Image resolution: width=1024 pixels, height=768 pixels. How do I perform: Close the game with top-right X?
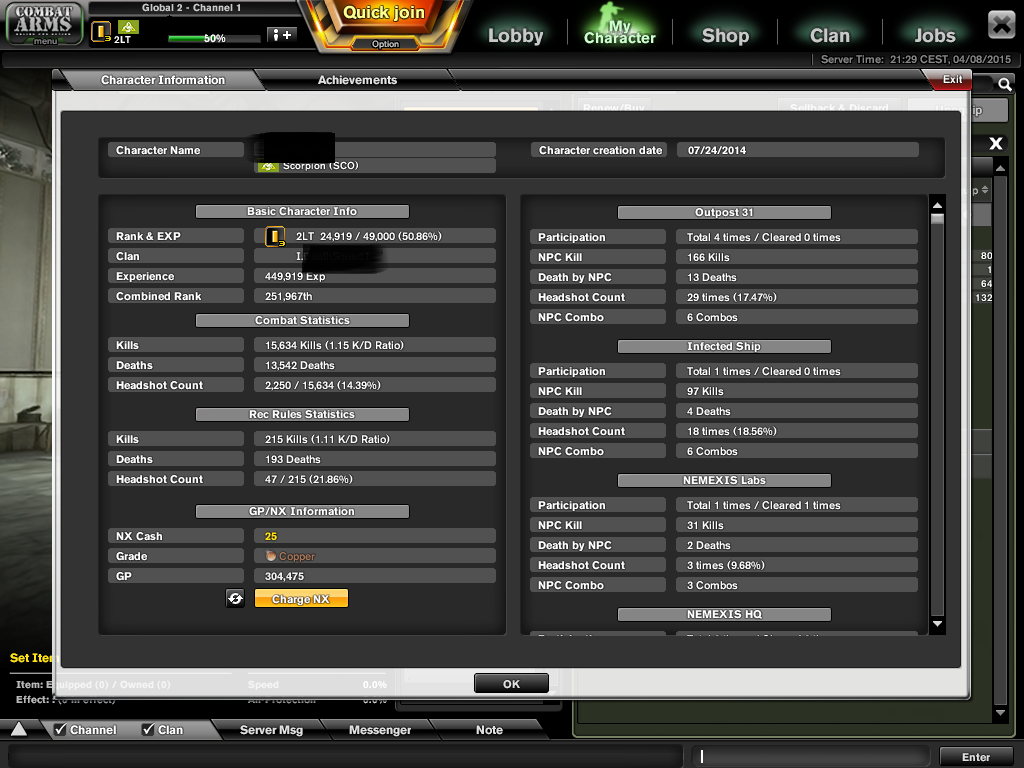(1002, 25)
